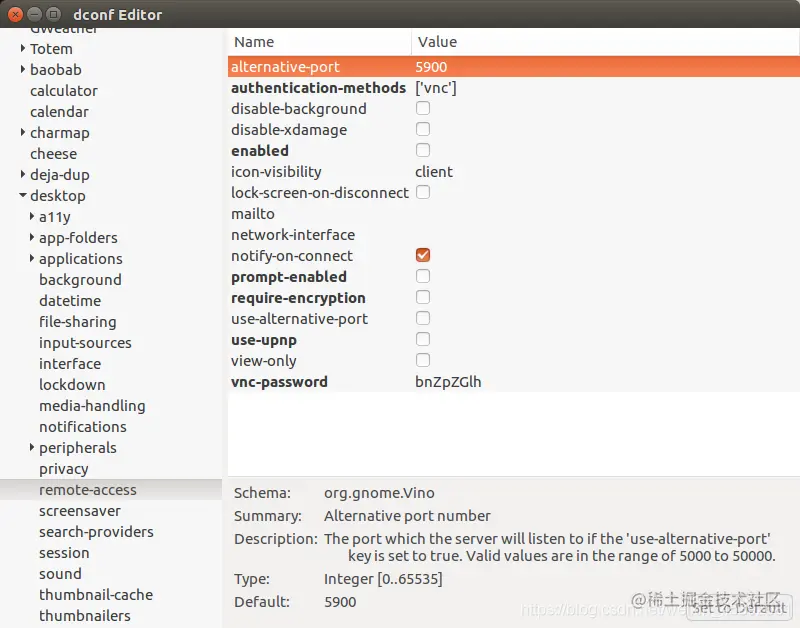This screenshot has width=800, height=628.
Task: Click the Set to Default button
Action: click(739, 608)
